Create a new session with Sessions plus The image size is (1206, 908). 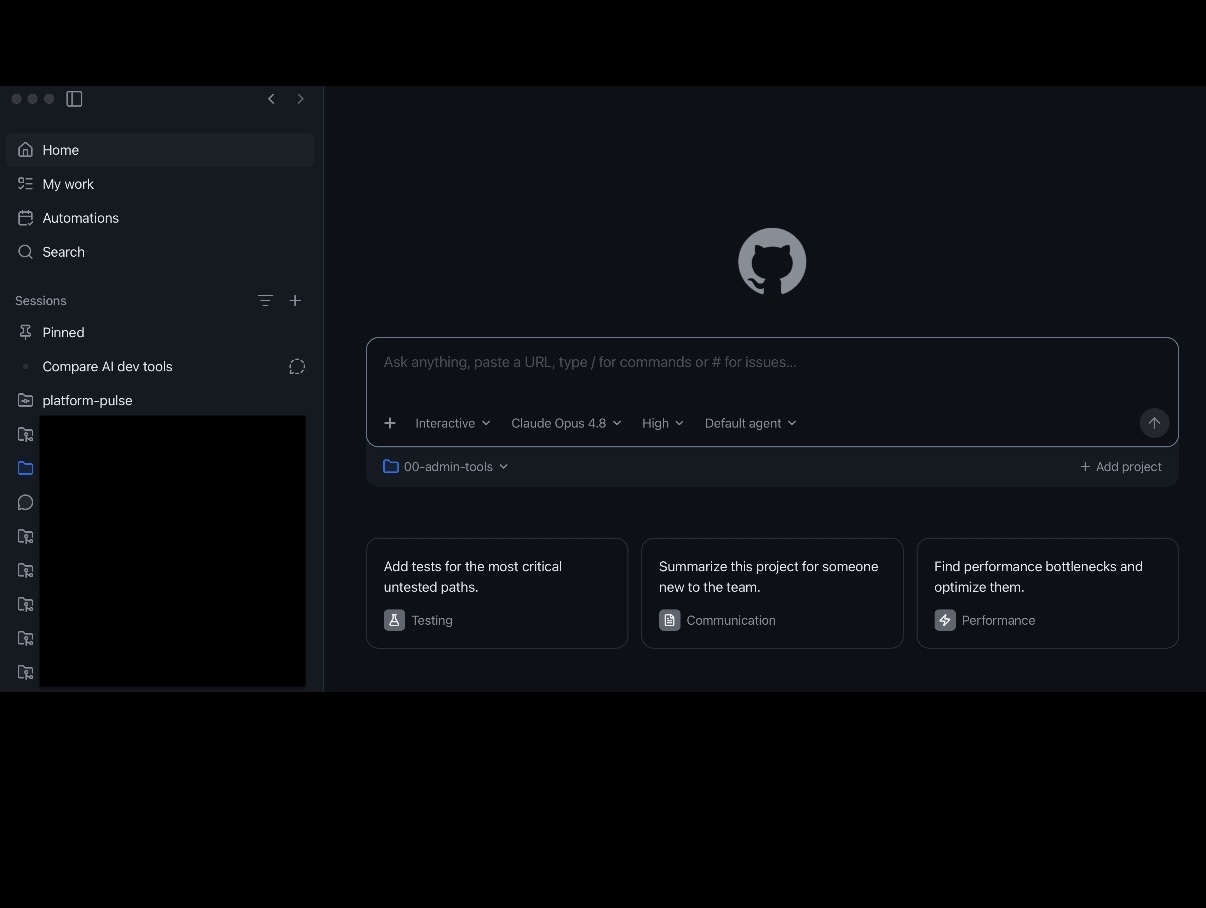295,300
